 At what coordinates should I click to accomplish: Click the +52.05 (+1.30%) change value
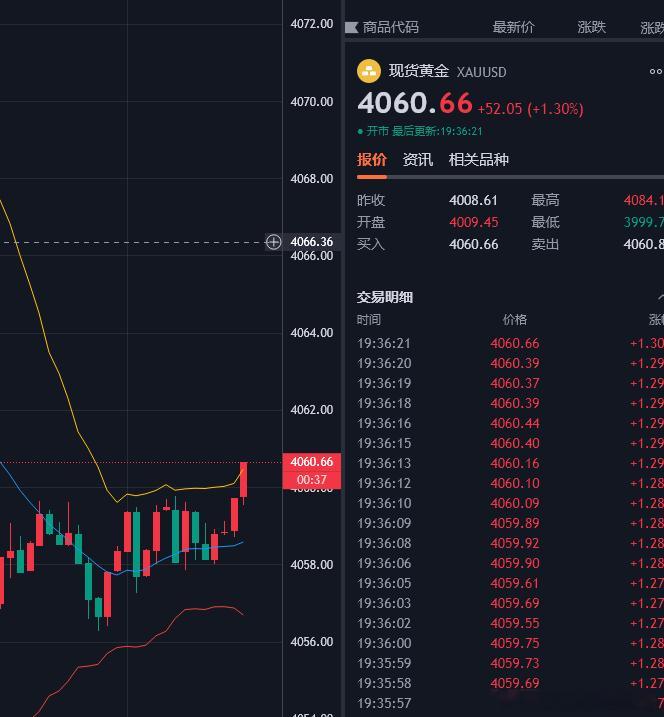530,109
